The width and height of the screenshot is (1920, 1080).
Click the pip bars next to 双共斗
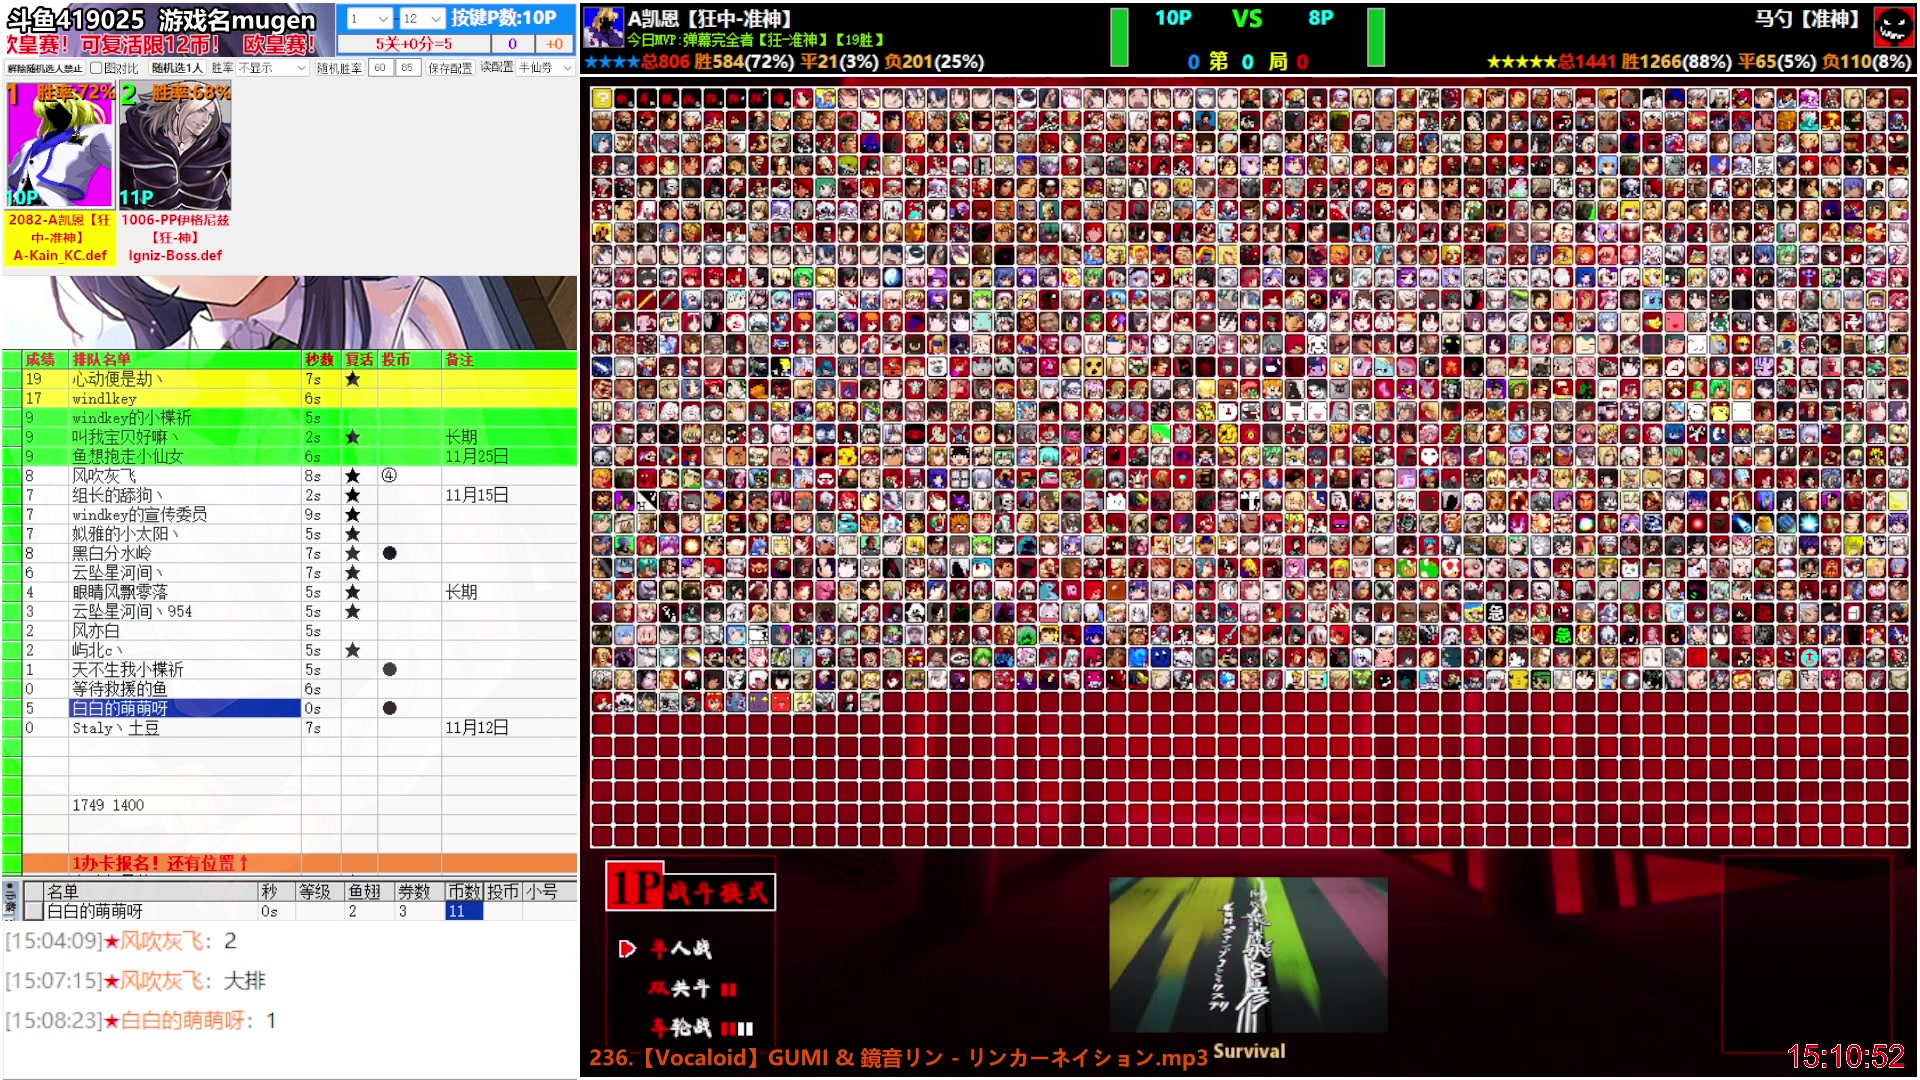728,989
